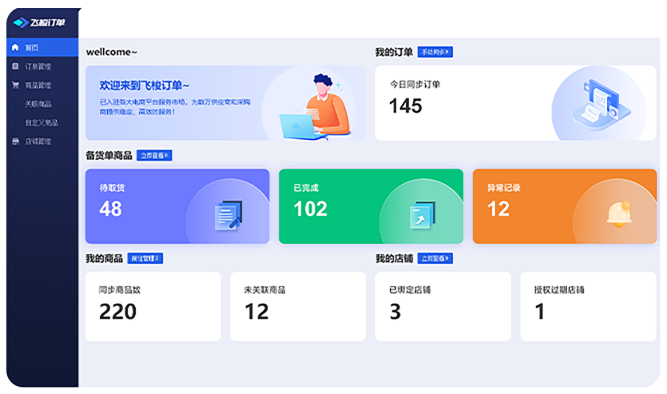Click the blue button beside 我的店铺
This screenshot has height=394, width=667.
point(435,258)
